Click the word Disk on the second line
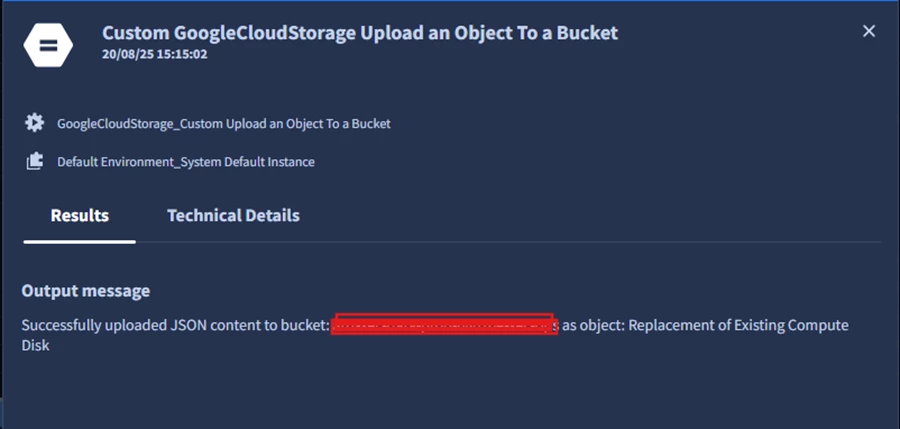The image size is (900, 429). (36, 345)
